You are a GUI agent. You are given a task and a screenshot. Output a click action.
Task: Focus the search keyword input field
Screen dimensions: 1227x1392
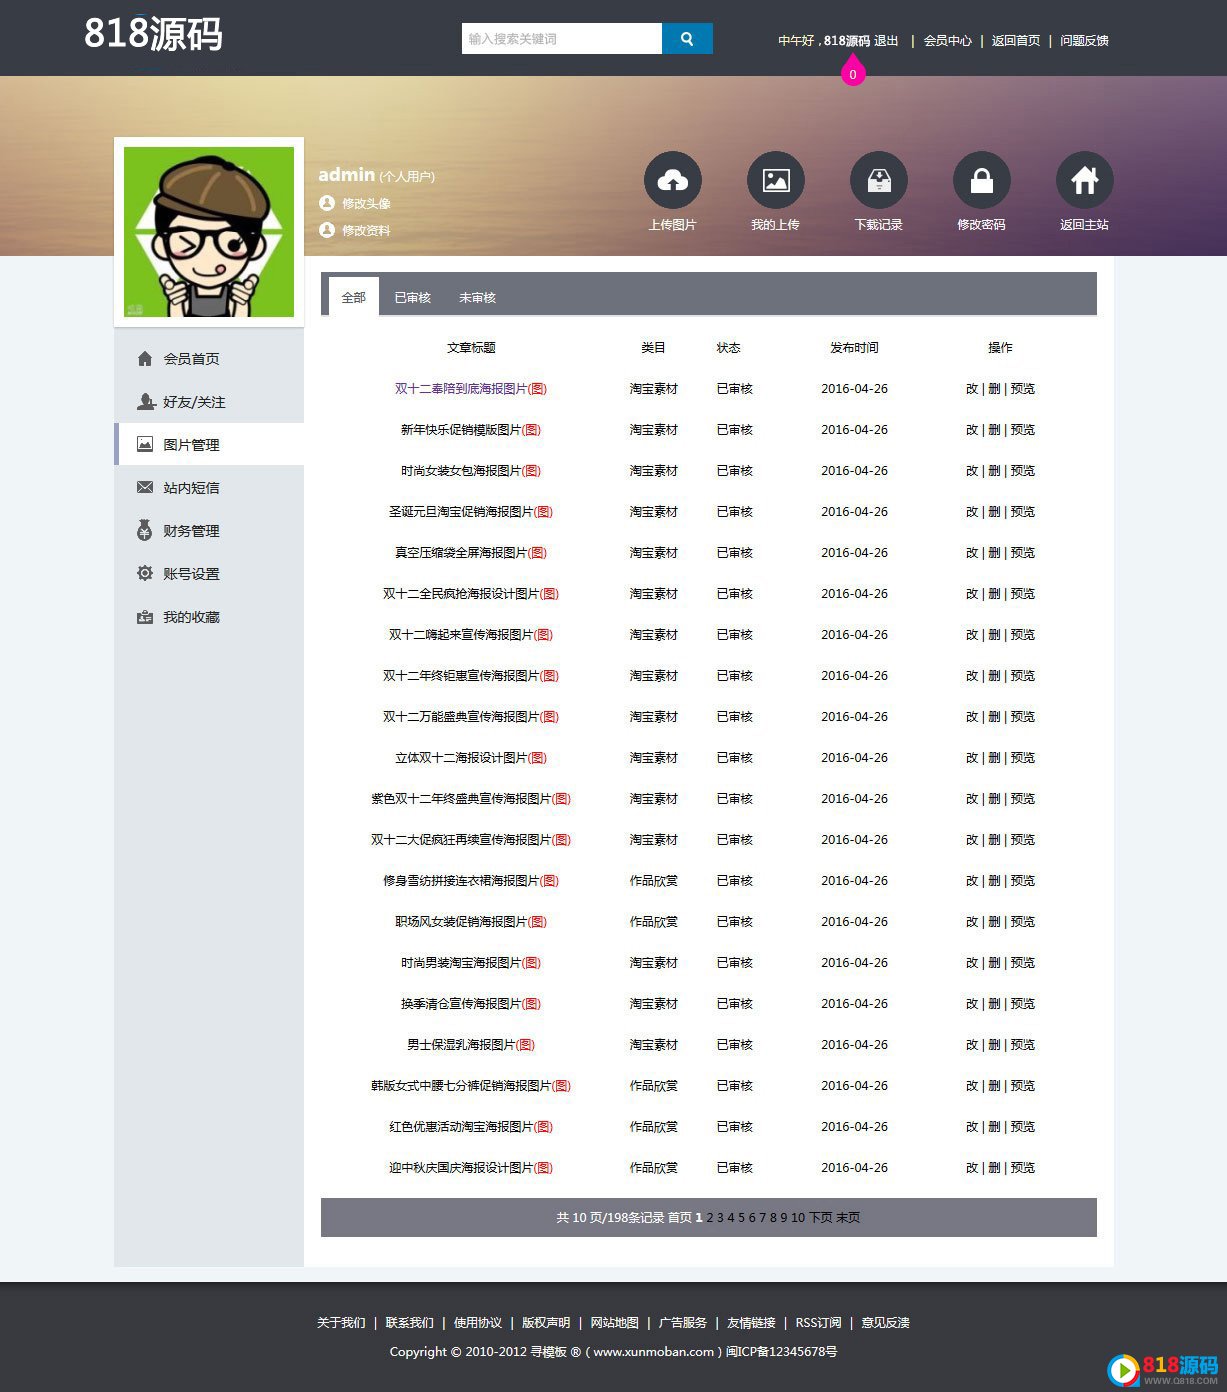(x=562, y=38)
